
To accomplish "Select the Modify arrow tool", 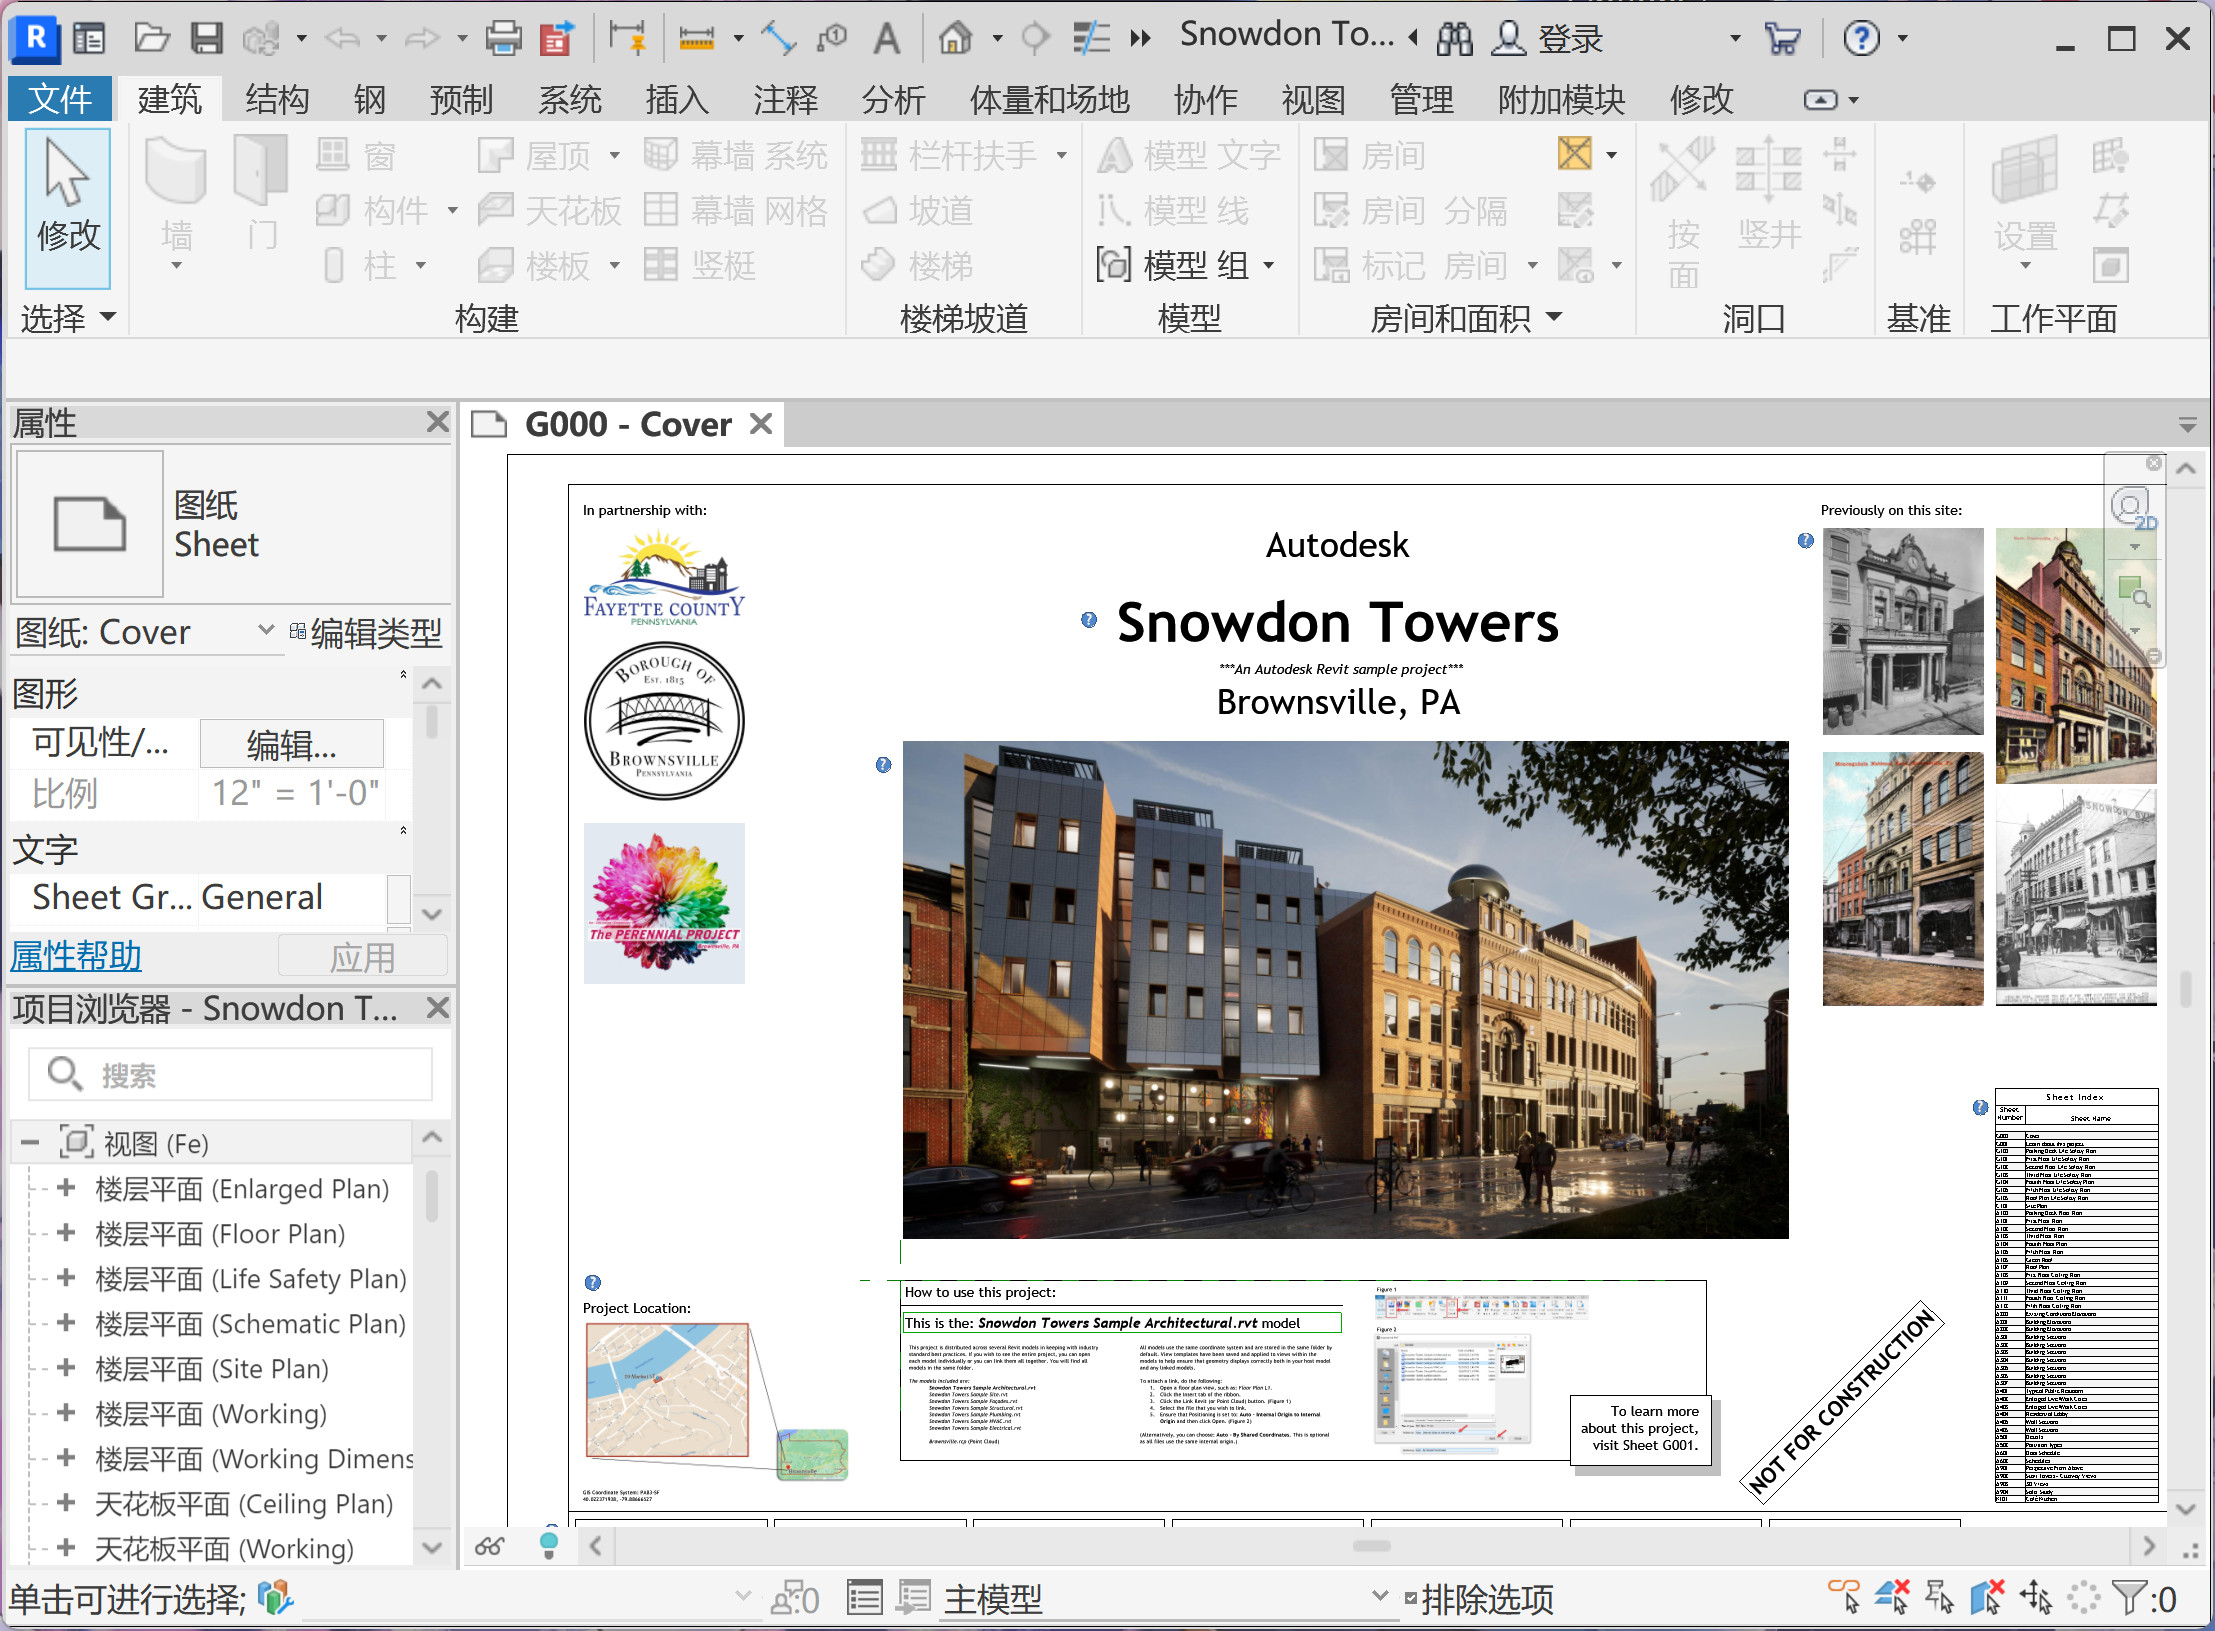I will tap(67, 208).
